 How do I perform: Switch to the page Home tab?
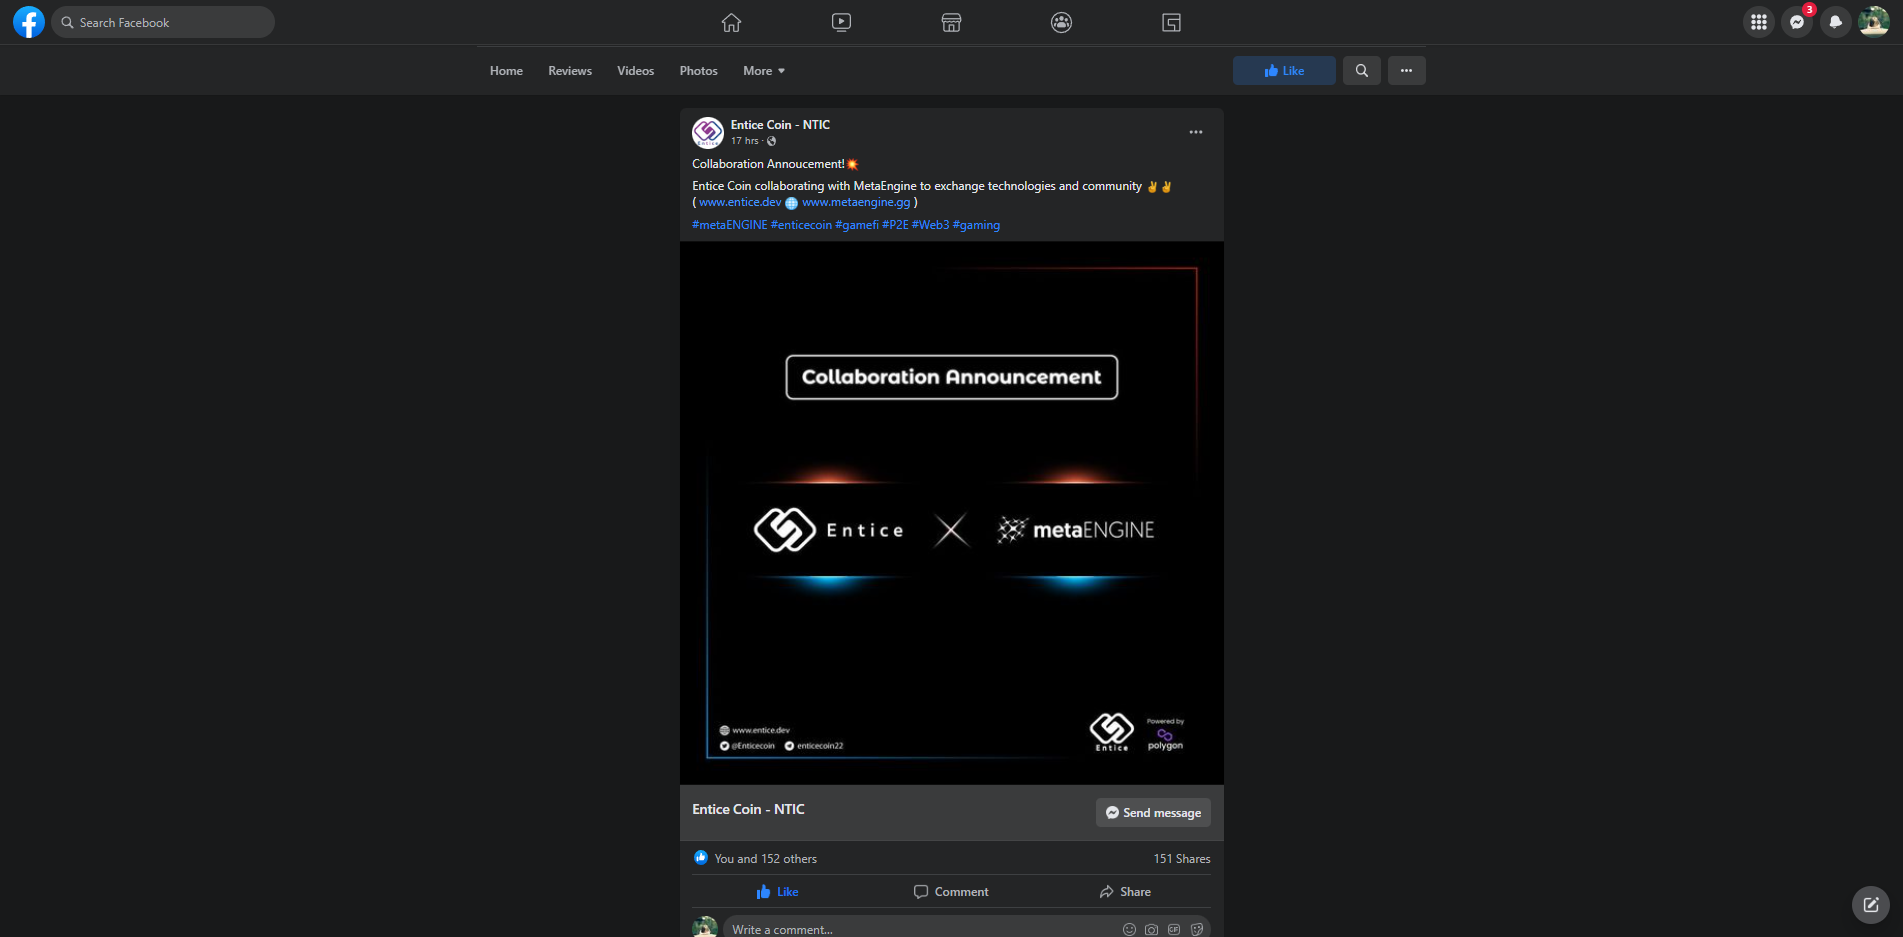pyautogui.click(x=506, y=71)
